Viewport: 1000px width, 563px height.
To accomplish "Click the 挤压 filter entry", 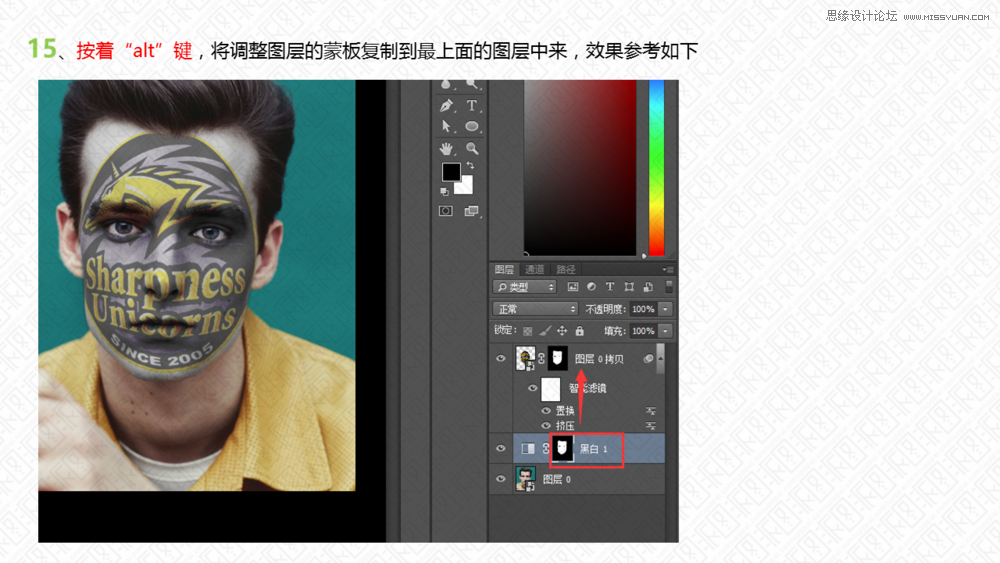I will pos(565,425).
